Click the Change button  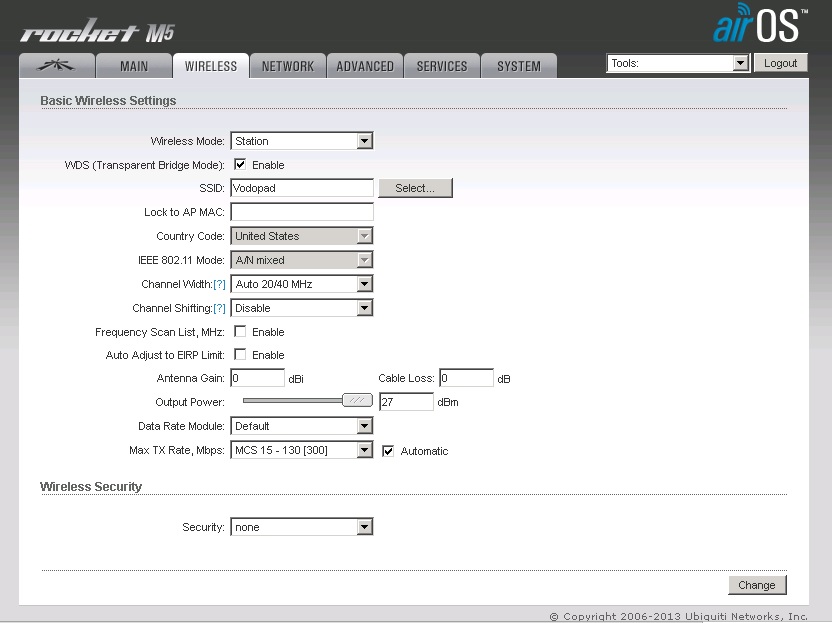756,585
